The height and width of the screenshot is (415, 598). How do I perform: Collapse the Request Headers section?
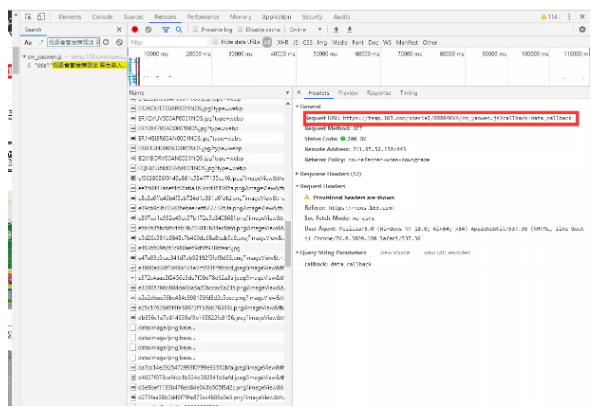297,186
